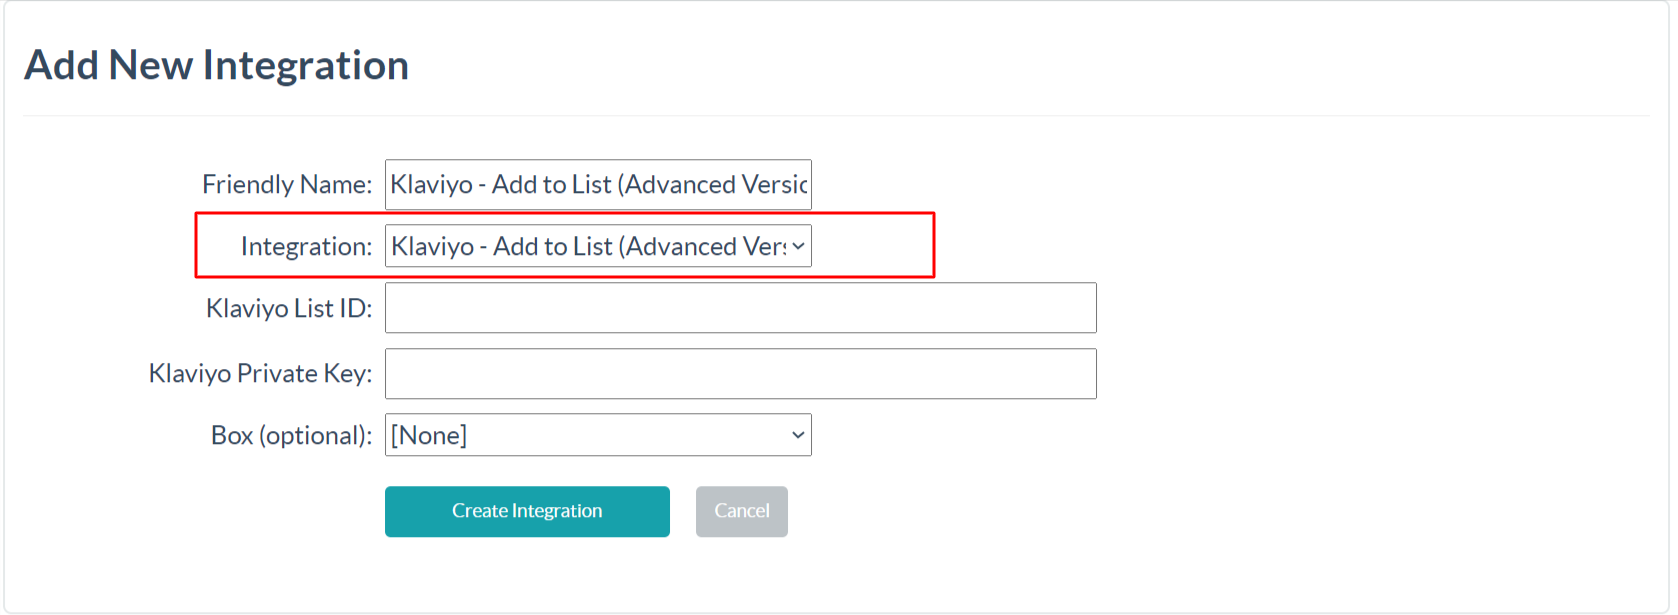Click the divider line under the heading
The width and height of the screenshot is (1678, 615).
click(836, 116)
